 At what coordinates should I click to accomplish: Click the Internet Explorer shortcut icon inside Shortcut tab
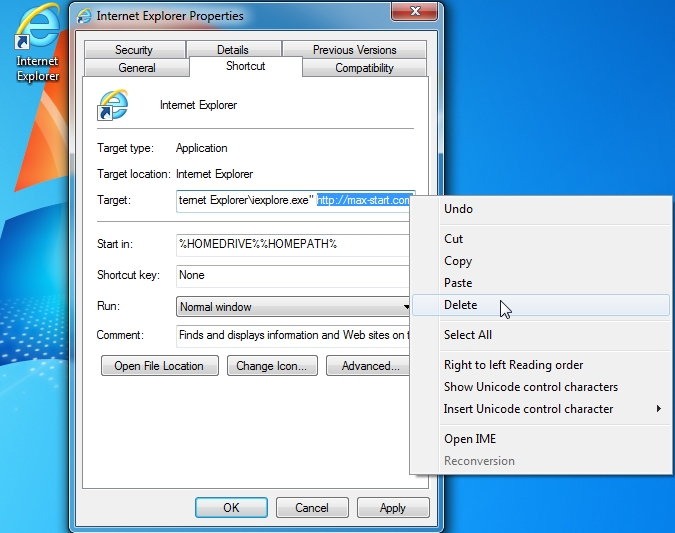click(x=113, y=105)
